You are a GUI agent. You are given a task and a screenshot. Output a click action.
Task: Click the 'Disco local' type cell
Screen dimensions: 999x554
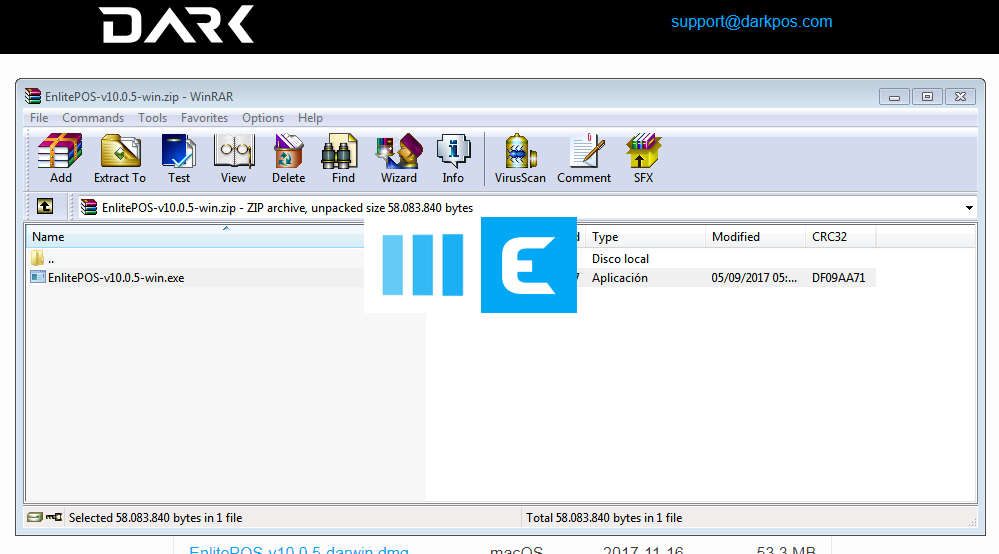pos(621,259)
